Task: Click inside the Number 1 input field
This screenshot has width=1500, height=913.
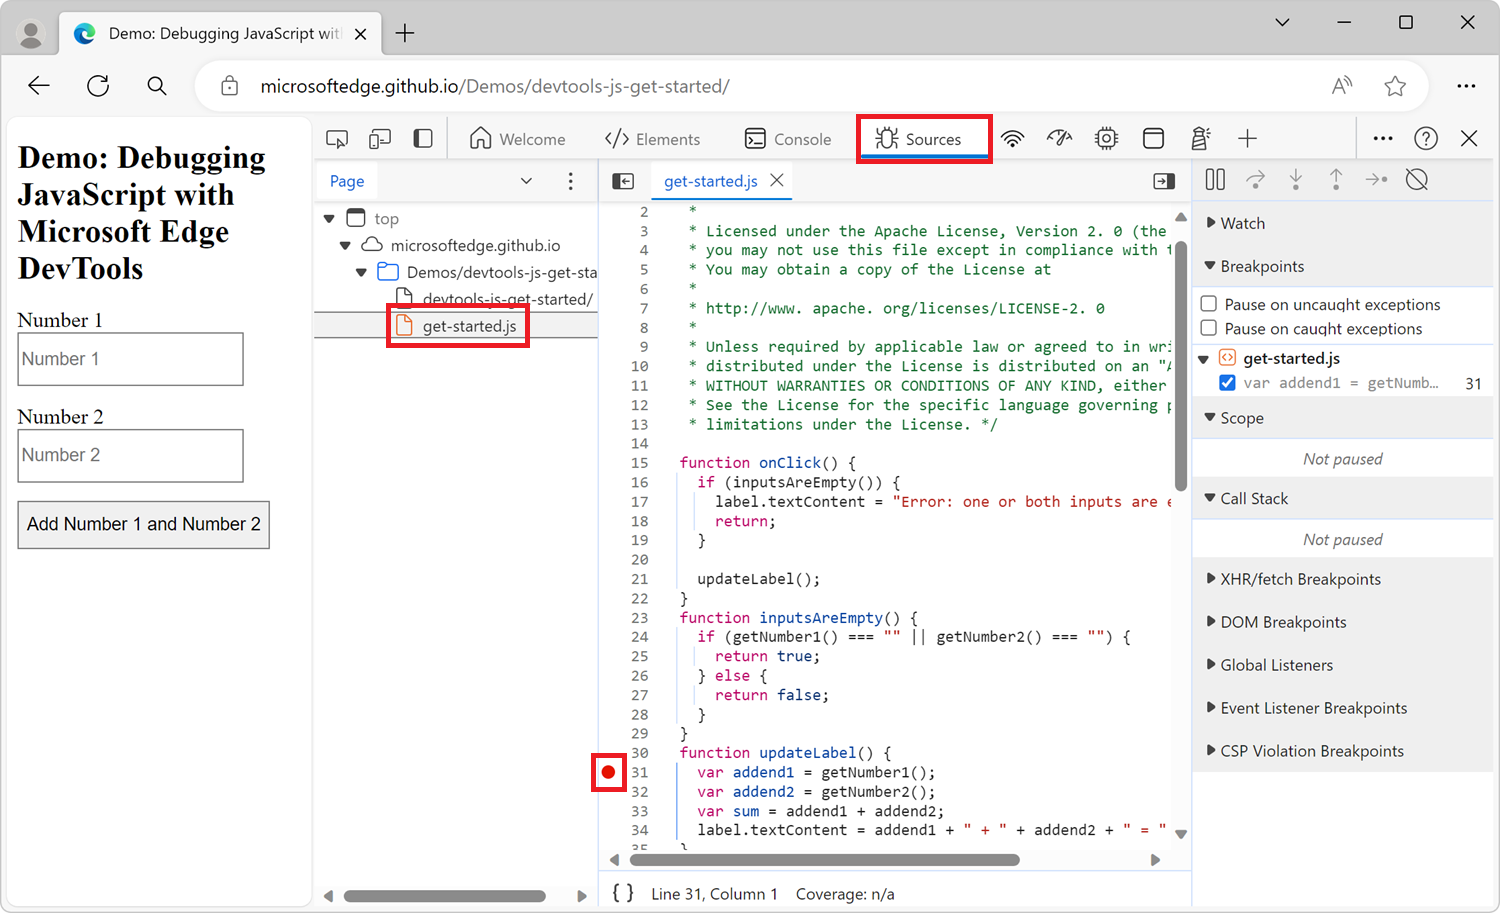Action: [x=130, y=358]
